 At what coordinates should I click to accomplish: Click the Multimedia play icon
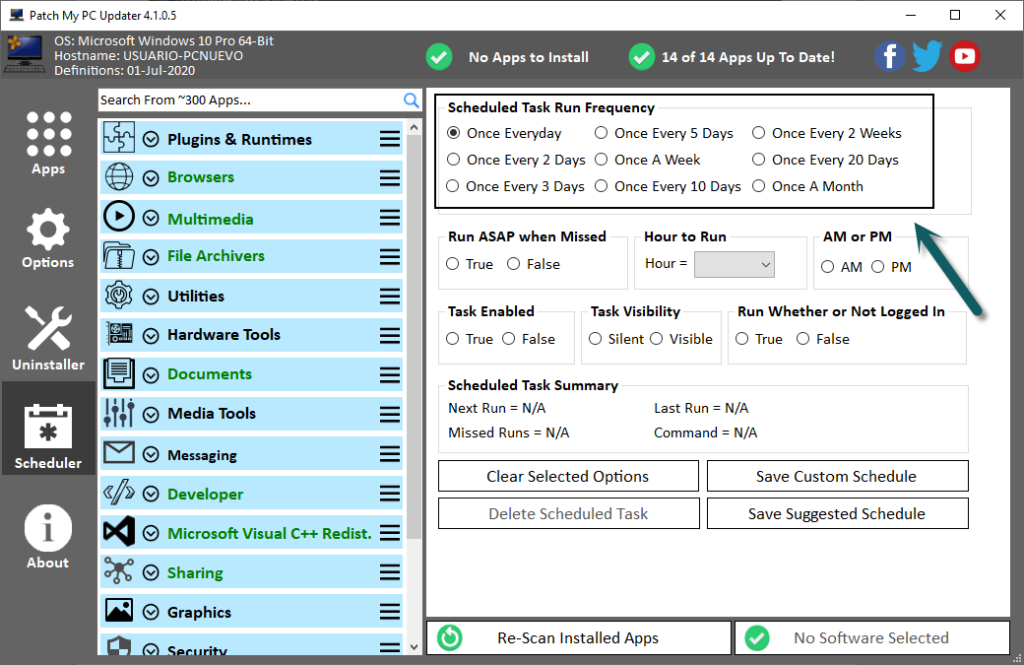tap(119, 216)
